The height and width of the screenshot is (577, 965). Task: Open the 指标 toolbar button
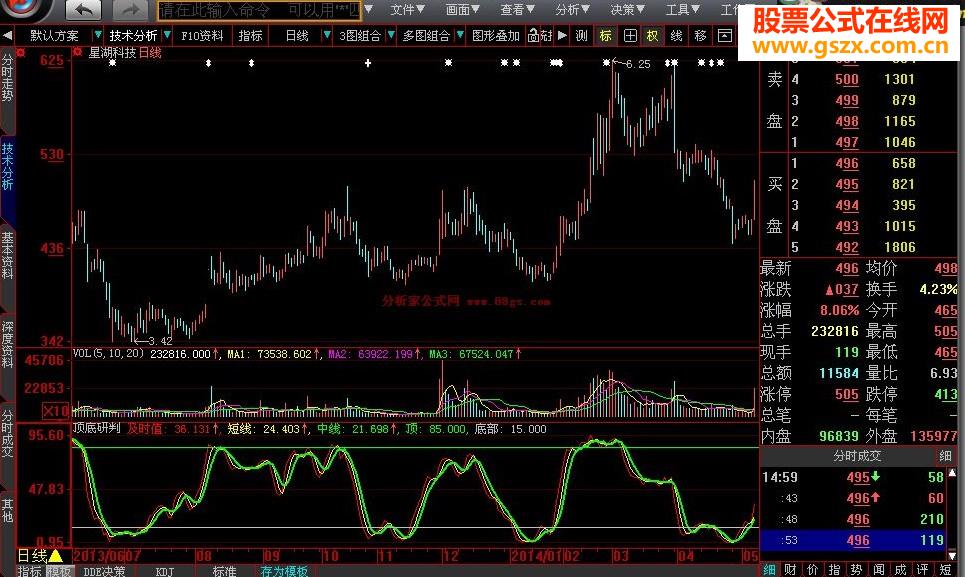click(250, 36)
